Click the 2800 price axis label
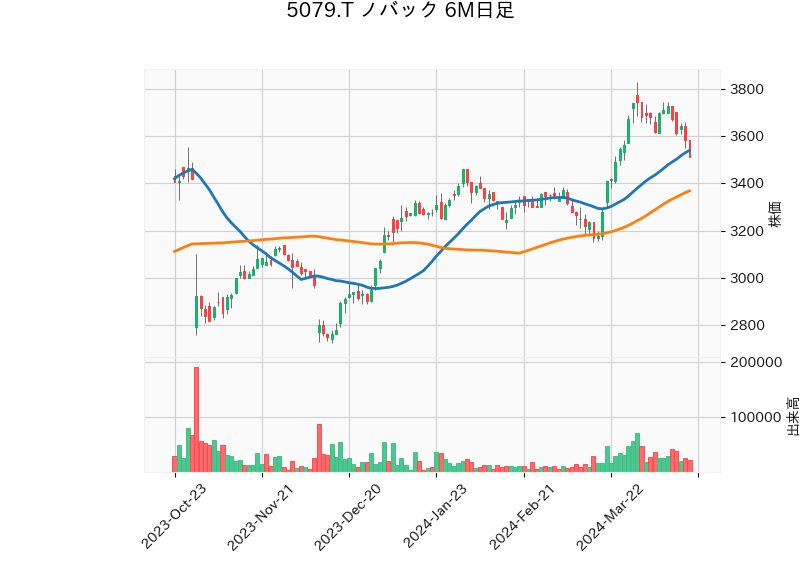 point(747,325)
